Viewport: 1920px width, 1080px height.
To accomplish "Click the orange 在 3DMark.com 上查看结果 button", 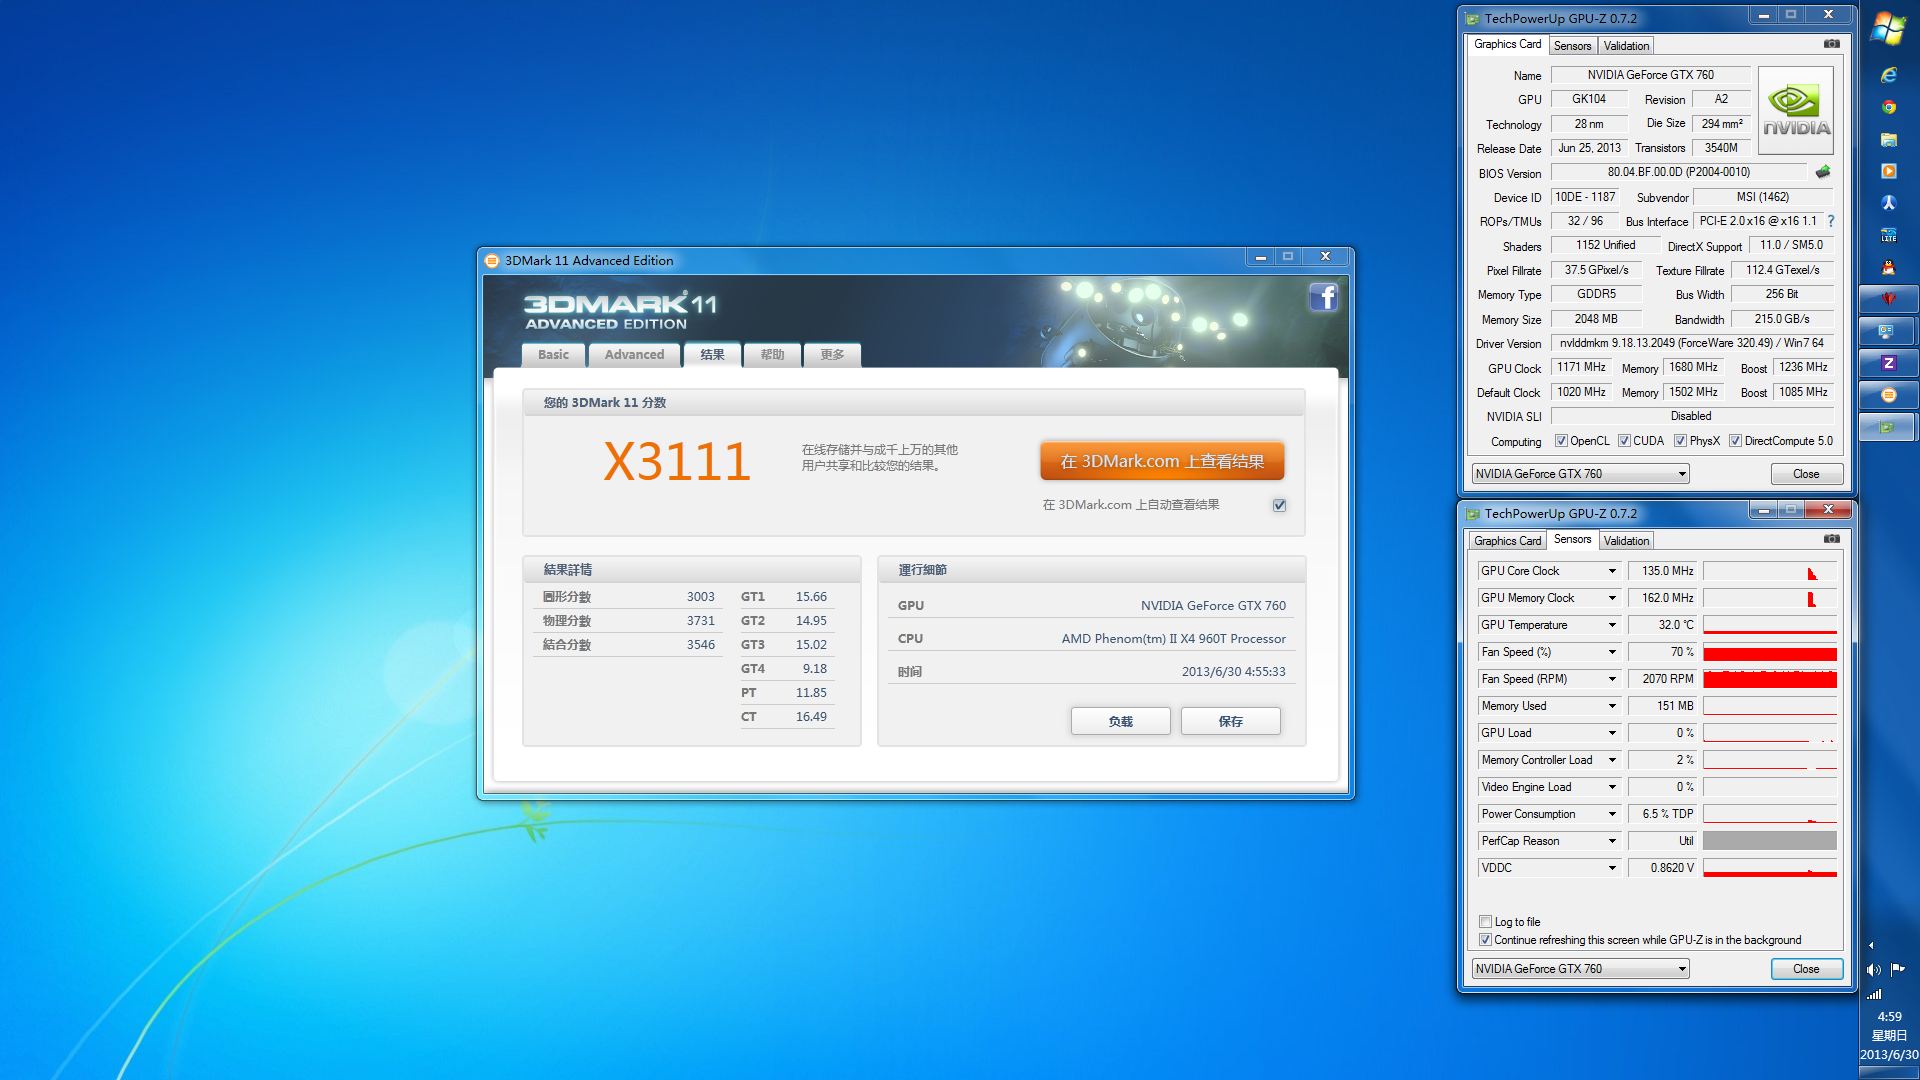I will tap(1162, 461).
